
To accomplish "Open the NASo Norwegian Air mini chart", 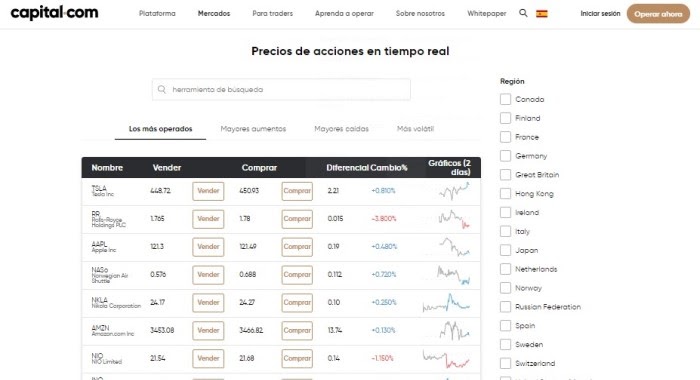I will click(x=453, y=275).
